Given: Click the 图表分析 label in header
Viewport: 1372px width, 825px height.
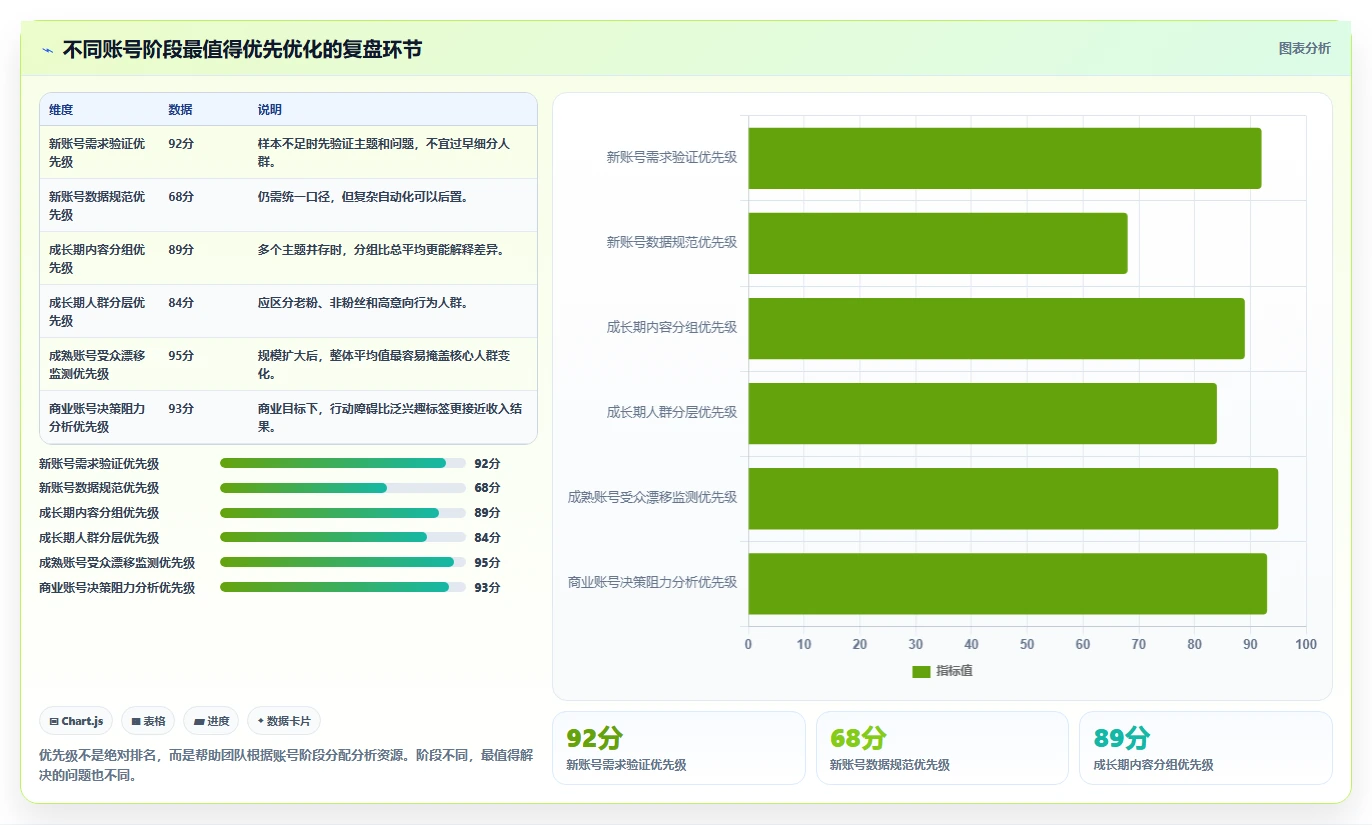Looking at the screenshot, I should 1305,48.
